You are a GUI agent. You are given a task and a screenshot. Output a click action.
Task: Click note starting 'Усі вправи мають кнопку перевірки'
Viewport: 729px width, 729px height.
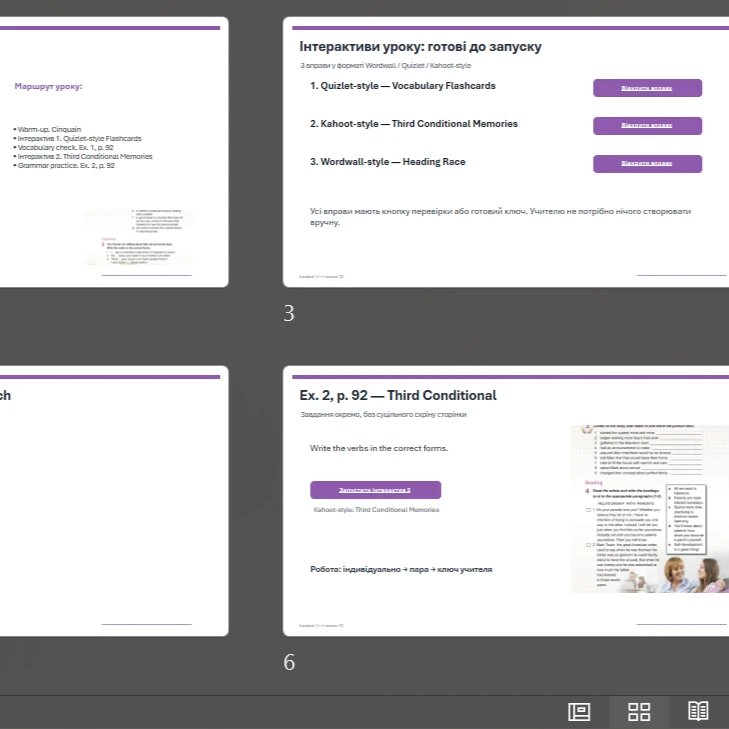pos(500,217)
